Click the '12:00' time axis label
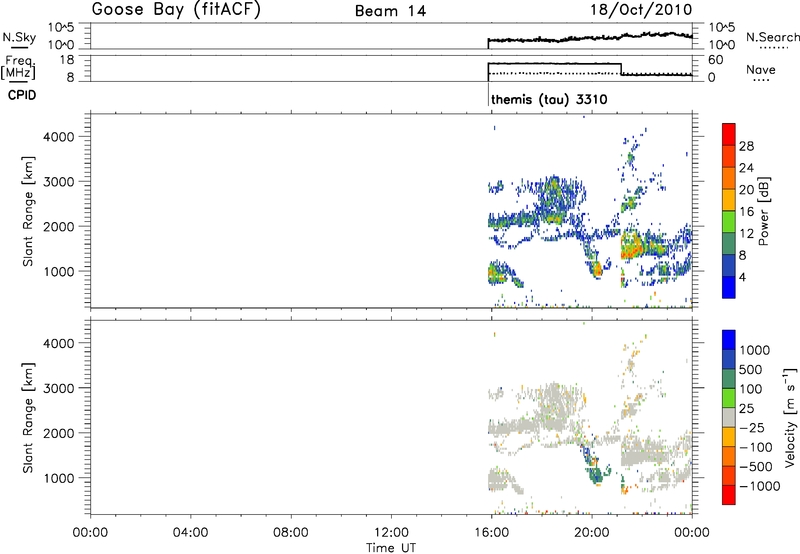Image resolution: width=800 pixels, height=554 pixels. 391,533
